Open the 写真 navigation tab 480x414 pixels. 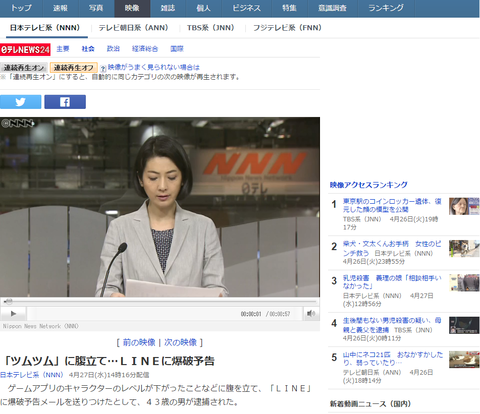point(96,8)
